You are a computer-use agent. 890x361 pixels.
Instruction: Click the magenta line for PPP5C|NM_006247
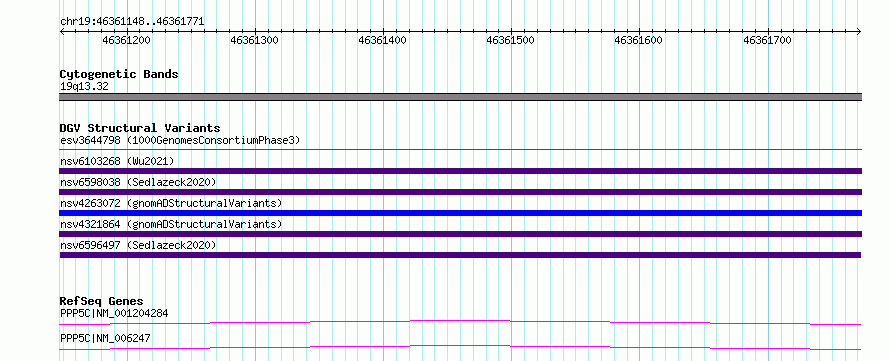(461, 347)
